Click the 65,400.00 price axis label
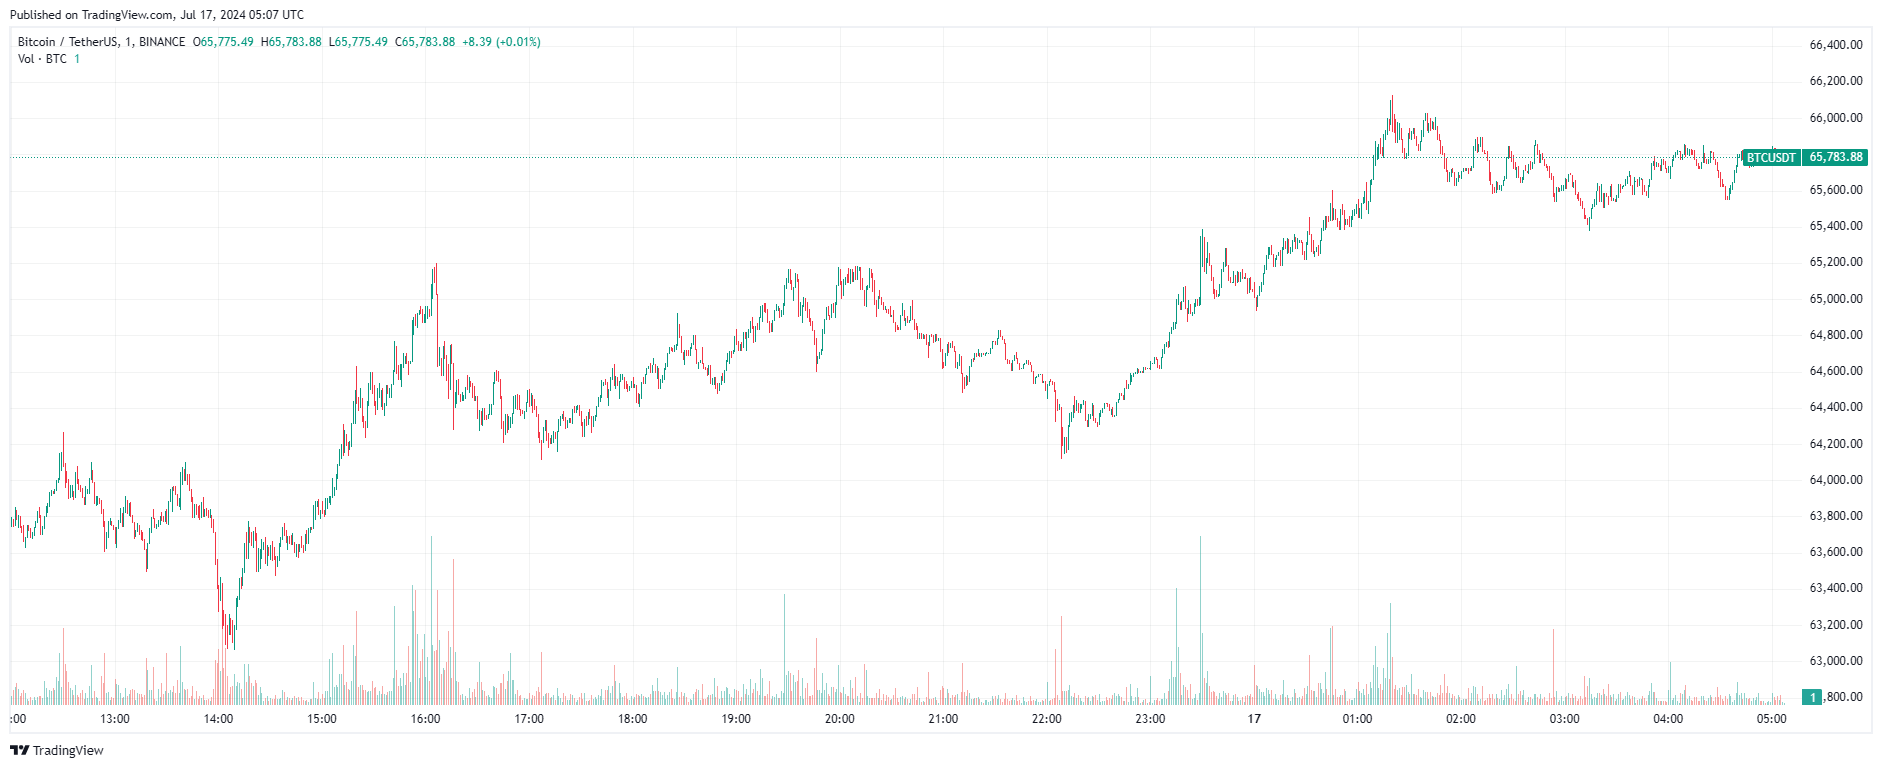 click(x=1836, y=226)
